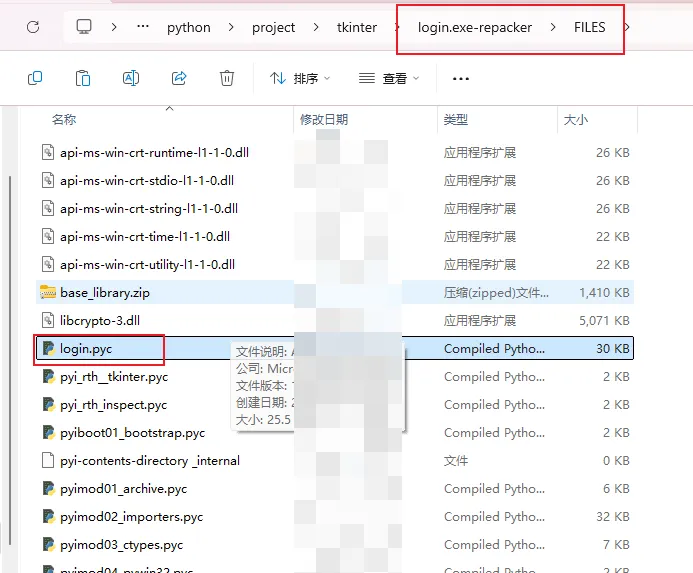The width and height of the screenshot is (693, 573).
Task: Click the Delete trash icon
Action: pos(227,78)
